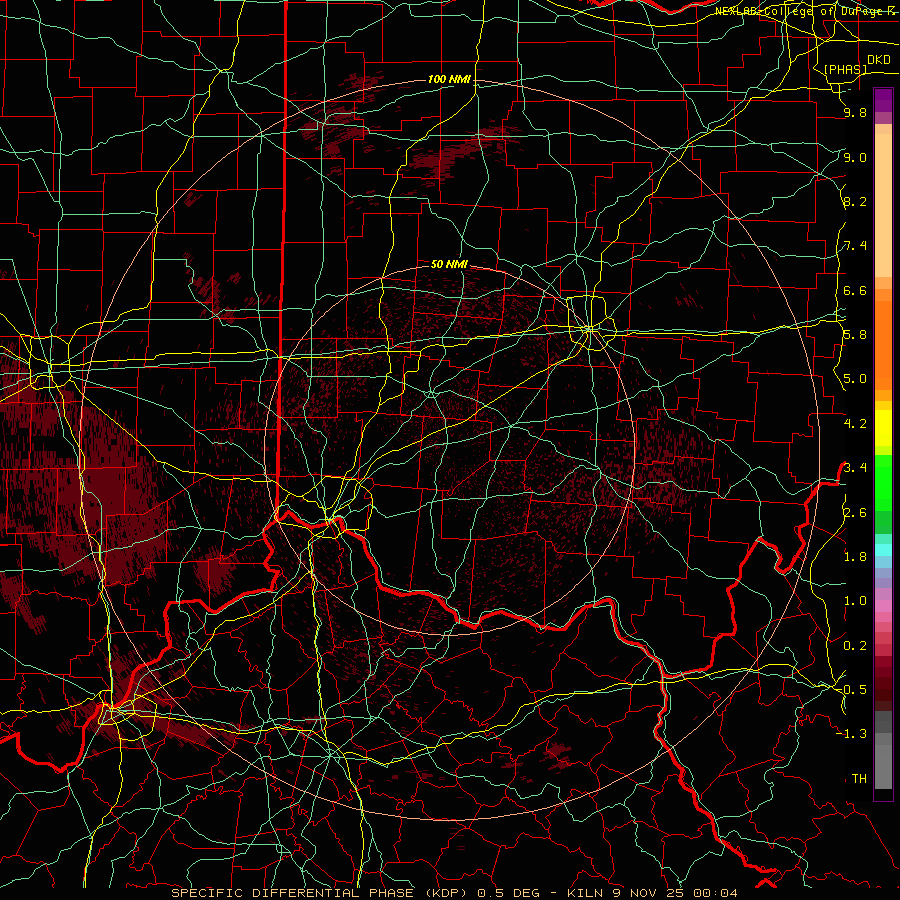Image resolution: width=900 pixels, height=900 pixels.
Task: Click the KDP product caption at the bottom
Action: [455, 893]
